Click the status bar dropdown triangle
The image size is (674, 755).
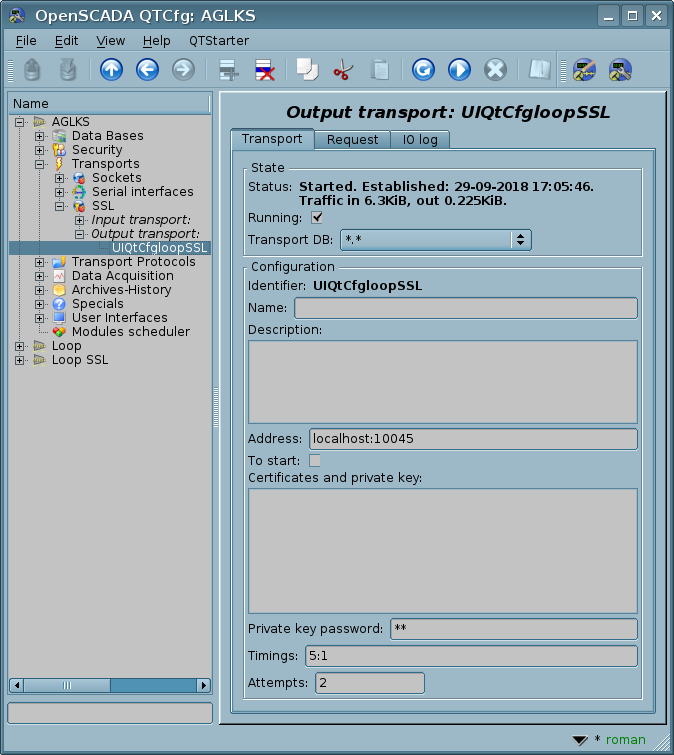[580, 740]
